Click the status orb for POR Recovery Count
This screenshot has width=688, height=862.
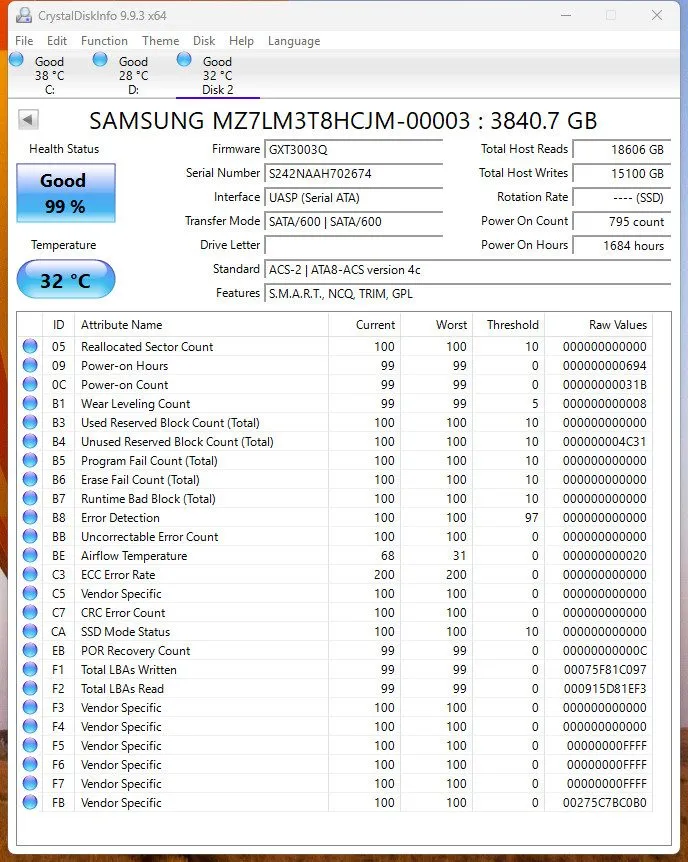tap(30, 650)
